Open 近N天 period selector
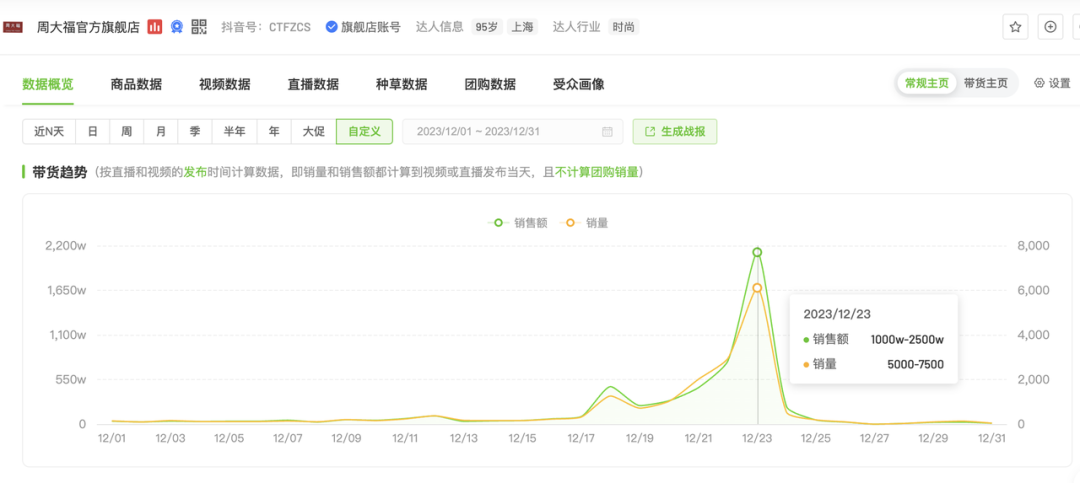1080x483 pixels. point(49,132)
